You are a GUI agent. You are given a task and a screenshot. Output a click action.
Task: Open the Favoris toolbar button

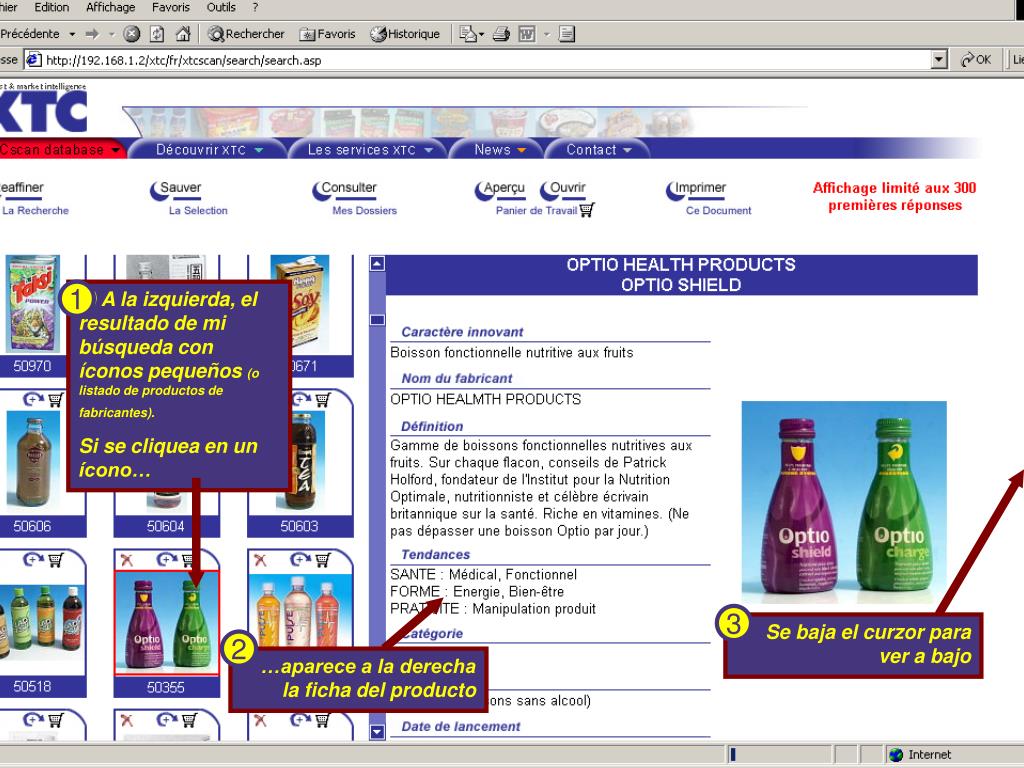pyautogui.click(x=327, y=34)
